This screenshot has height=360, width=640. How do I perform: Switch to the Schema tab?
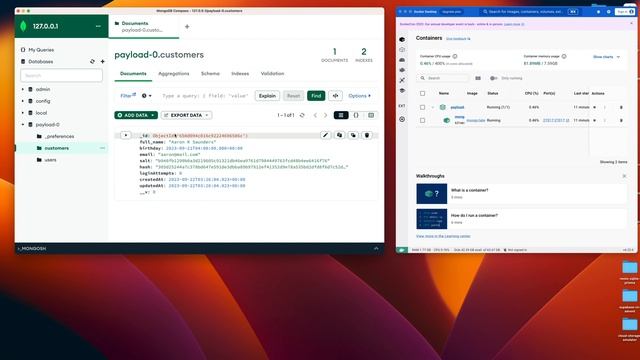(x=210, y=73)
